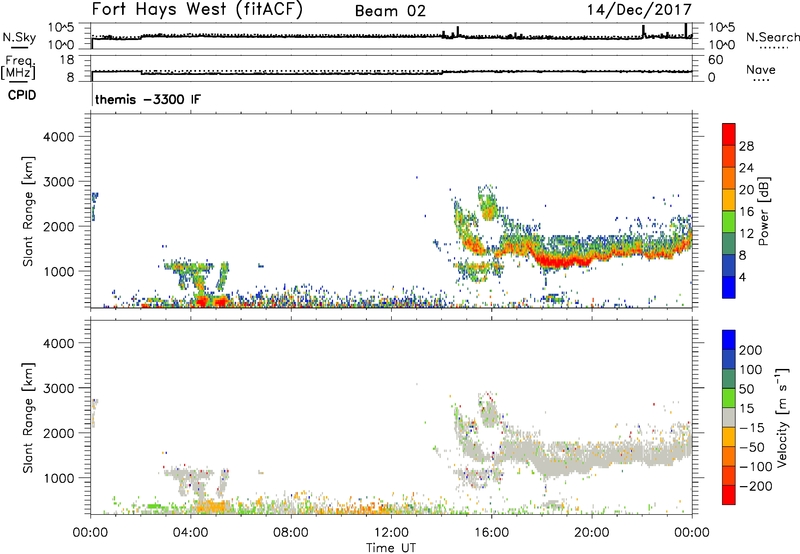Click the 'N.Search' dotted-line legend label
Screen dimensions: 800x554
click(772, 37)
